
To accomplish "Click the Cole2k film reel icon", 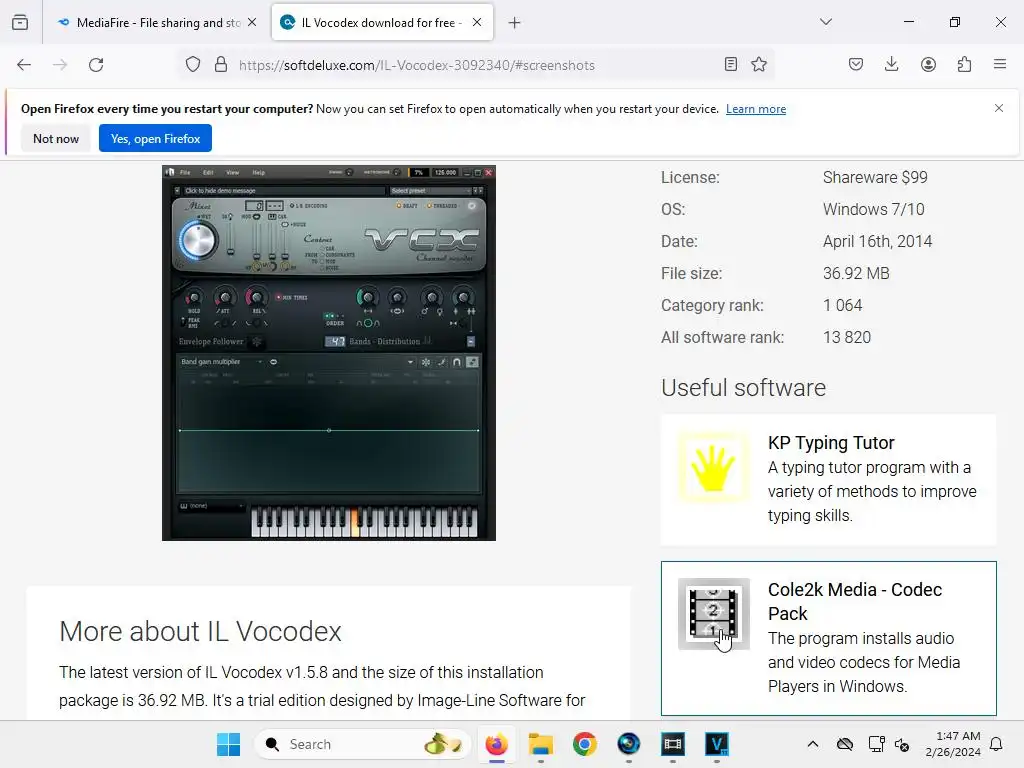I will [x=713, y=614].
